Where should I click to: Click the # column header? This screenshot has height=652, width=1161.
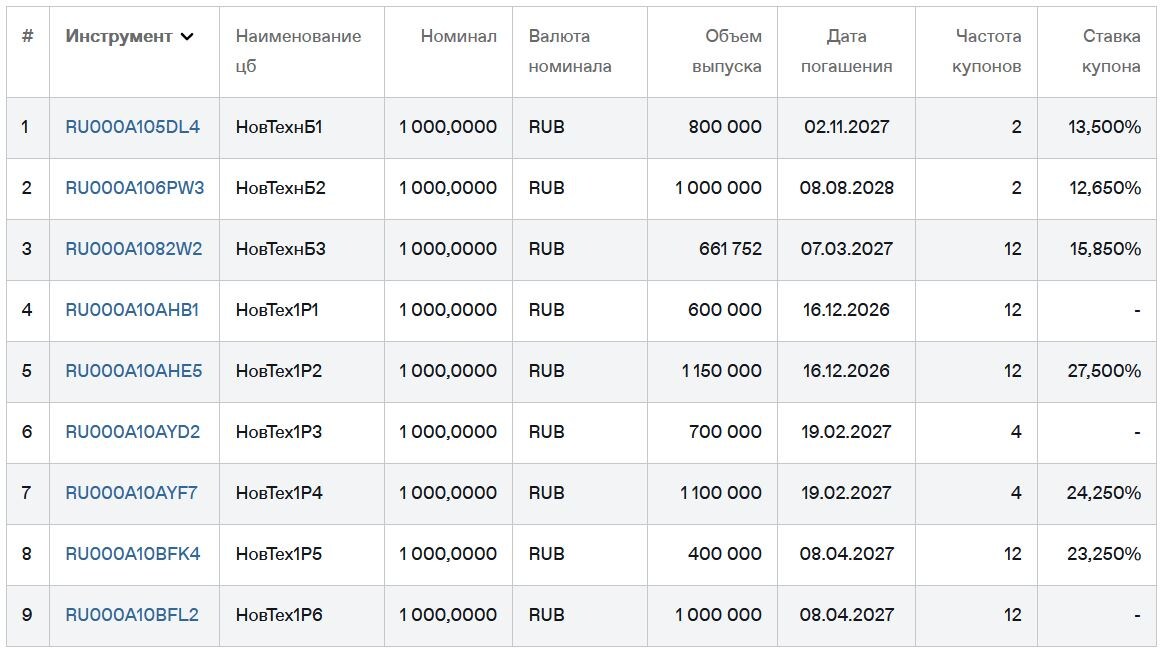click(27, 36)
